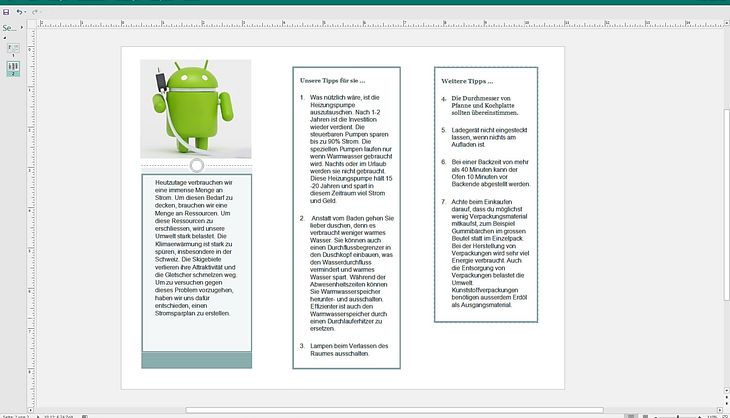Image resolution: width=730 pixels, height=418 pixels.
Task: Click tip 7 'Achte beim Einkaufen darauf'
Action: [486, 253]
